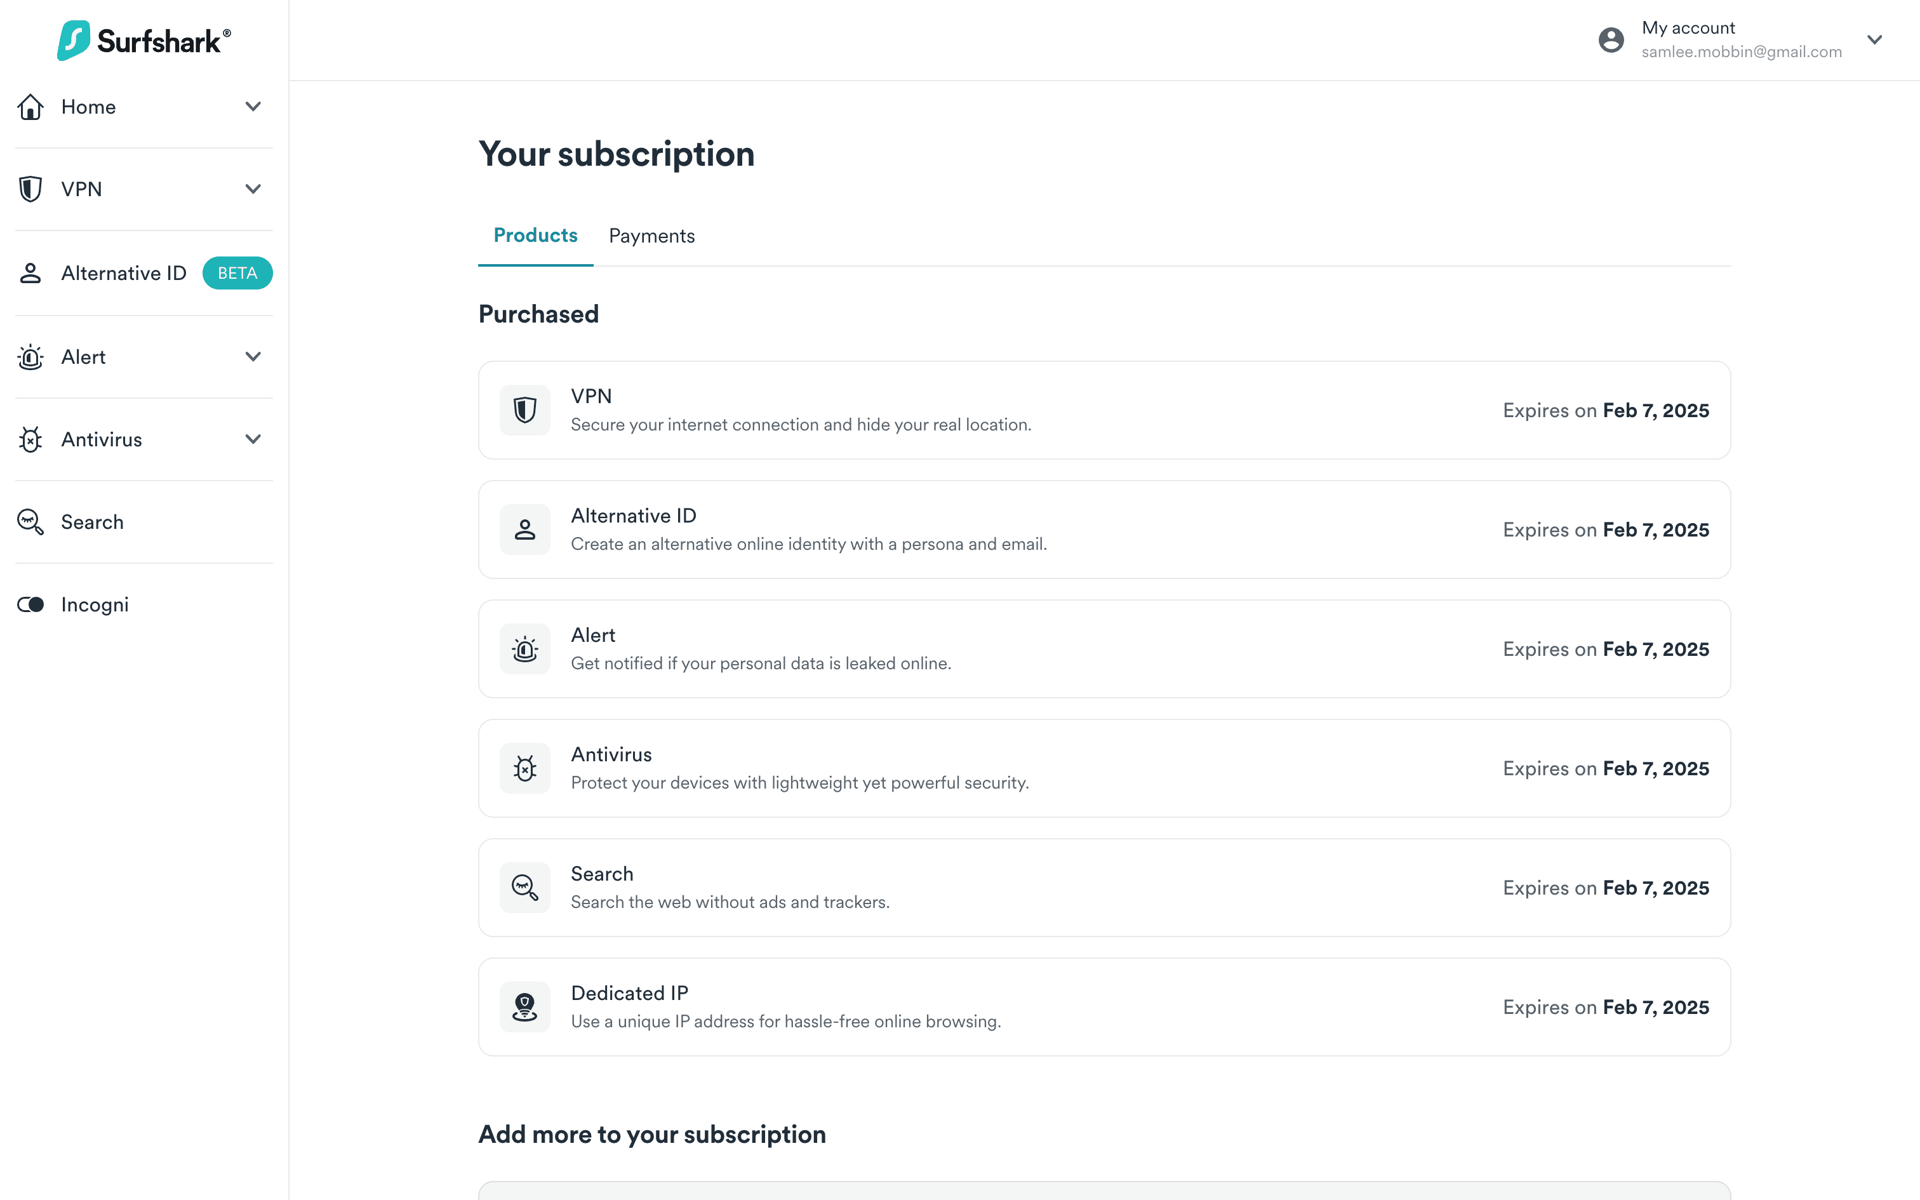Click the VPN shield icon in sidebar
Viewport: 1920px width, 1200px height.
tap(31, 189)
